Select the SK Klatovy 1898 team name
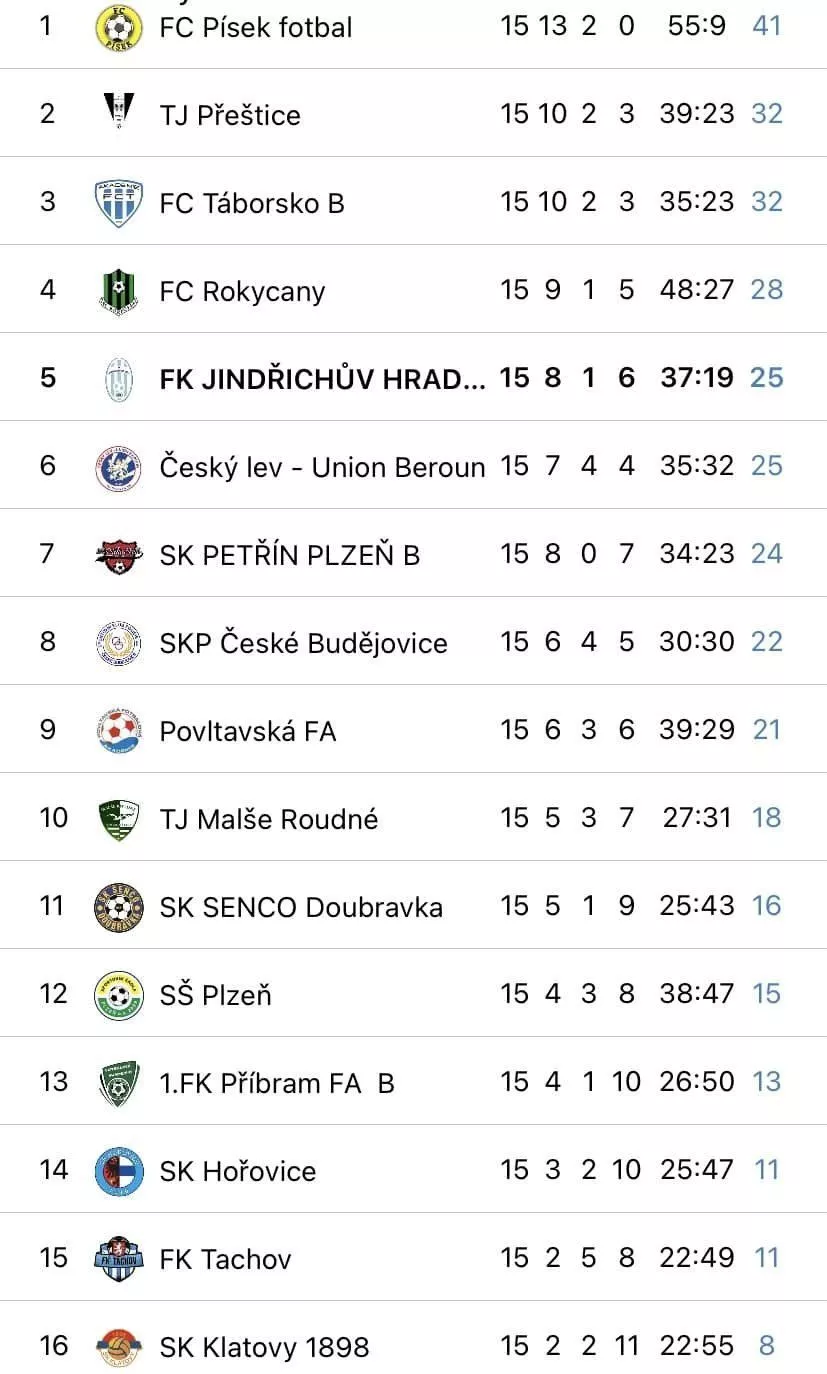Viewport: 827px width, 1374px height. point(264,1347)
